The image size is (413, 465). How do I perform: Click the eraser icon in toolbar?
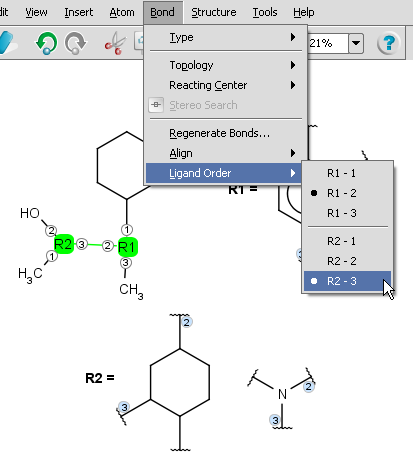tap(7, 43)
